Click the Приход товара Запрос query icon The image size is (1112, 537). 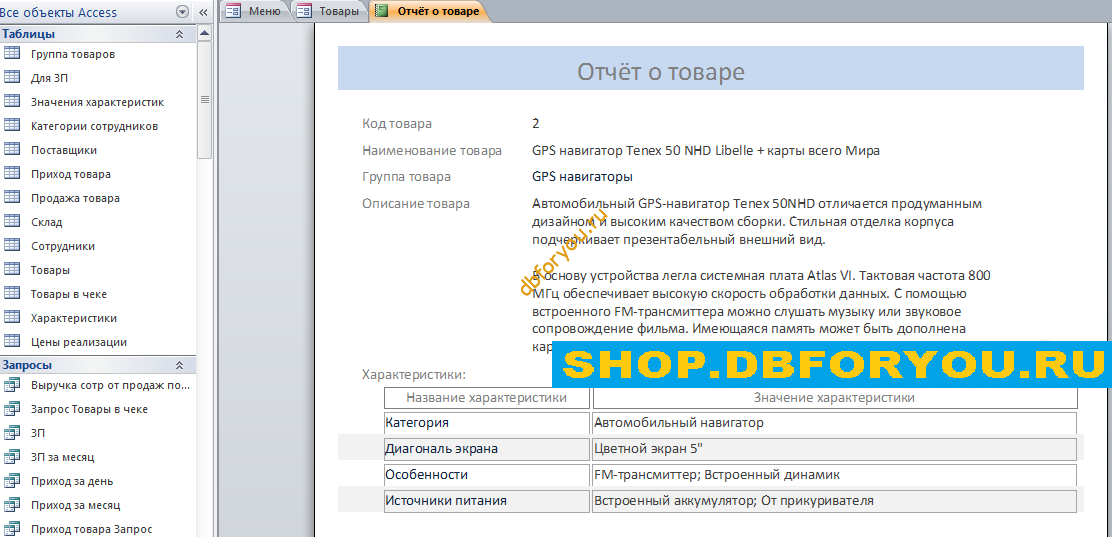(x=11, y=529)
